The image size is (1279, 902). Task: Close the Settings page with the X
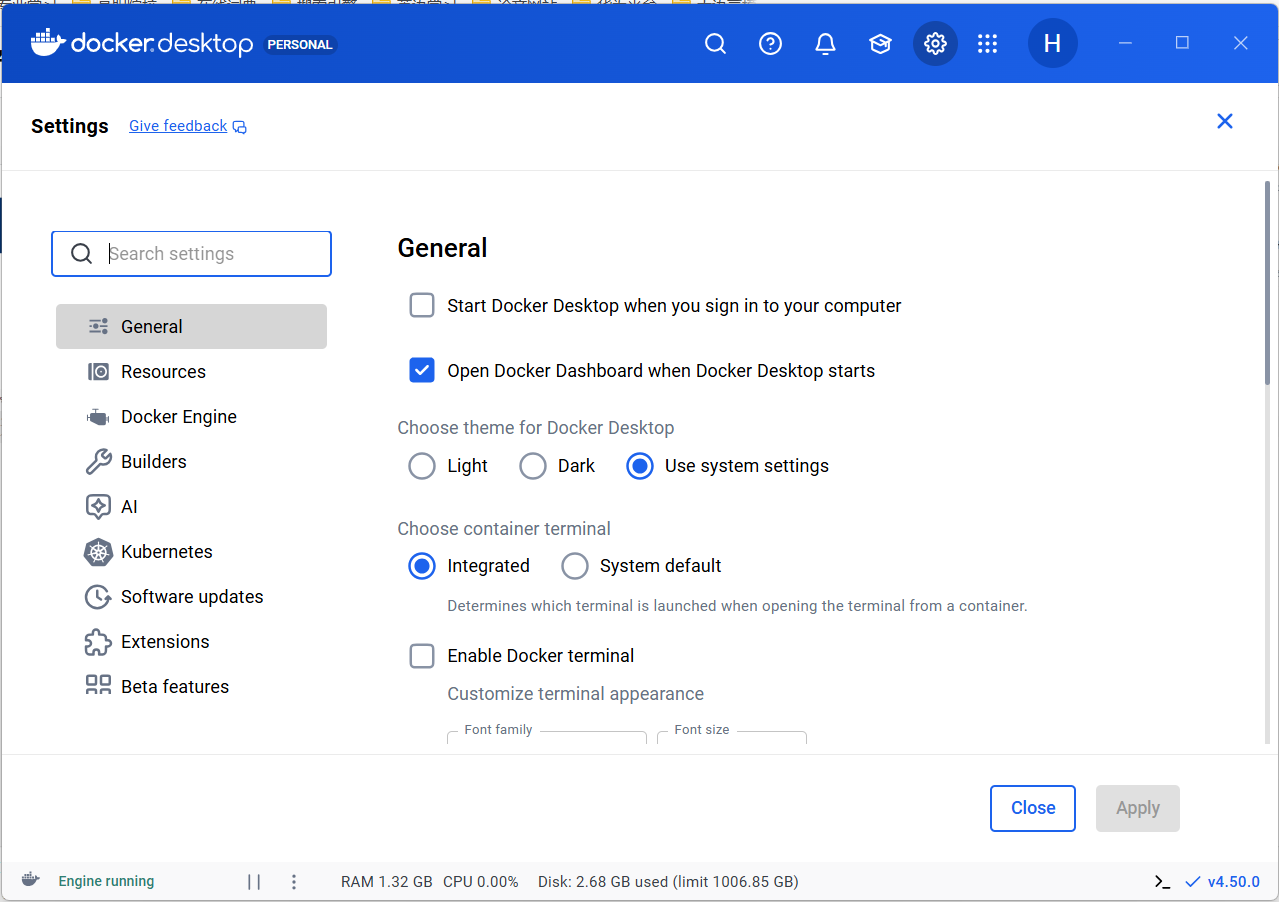coord(1224,121)
